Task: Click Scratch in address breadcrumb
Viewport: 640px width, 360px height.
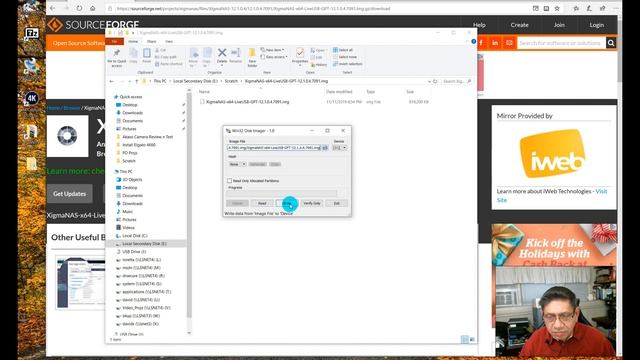Action: coord(231,81)
